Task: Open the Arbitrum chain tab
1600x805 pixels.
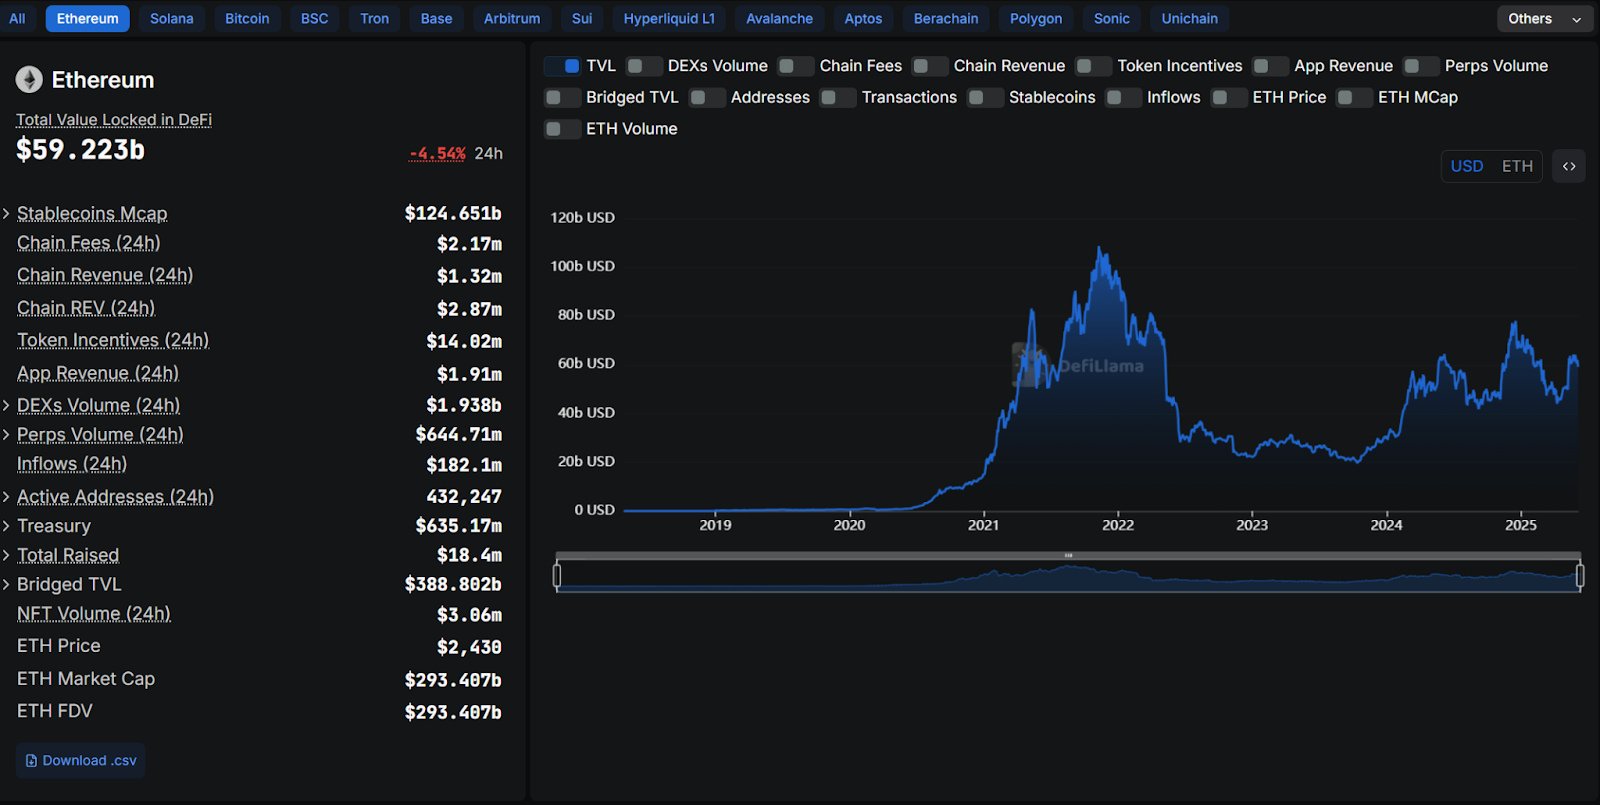Action: tap(512, 19)
